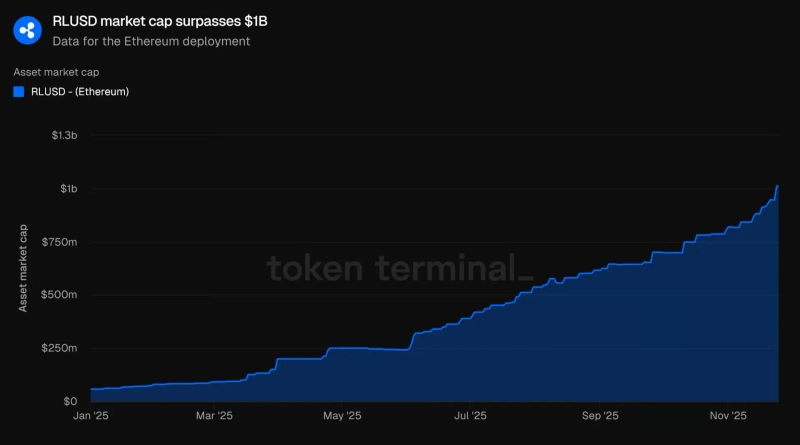
Task: Select the Sep '25 x-axis marker
Action: 600,416
